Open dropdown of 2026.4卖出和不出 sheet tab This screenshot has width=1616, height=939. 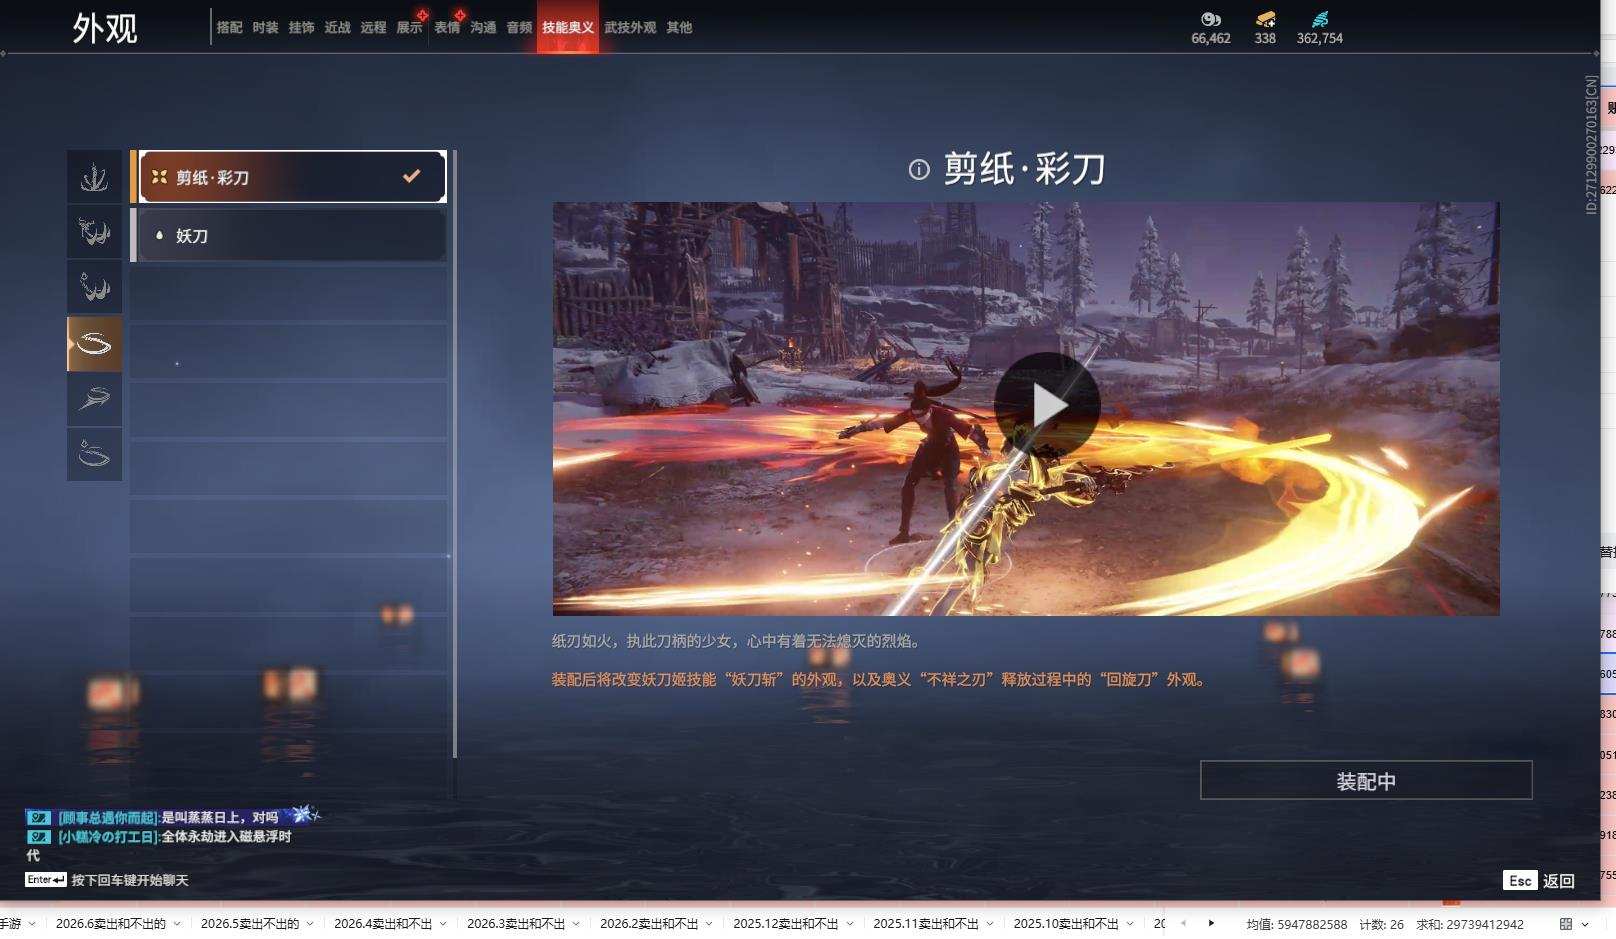pyautogui.click(x=443, y=924)
